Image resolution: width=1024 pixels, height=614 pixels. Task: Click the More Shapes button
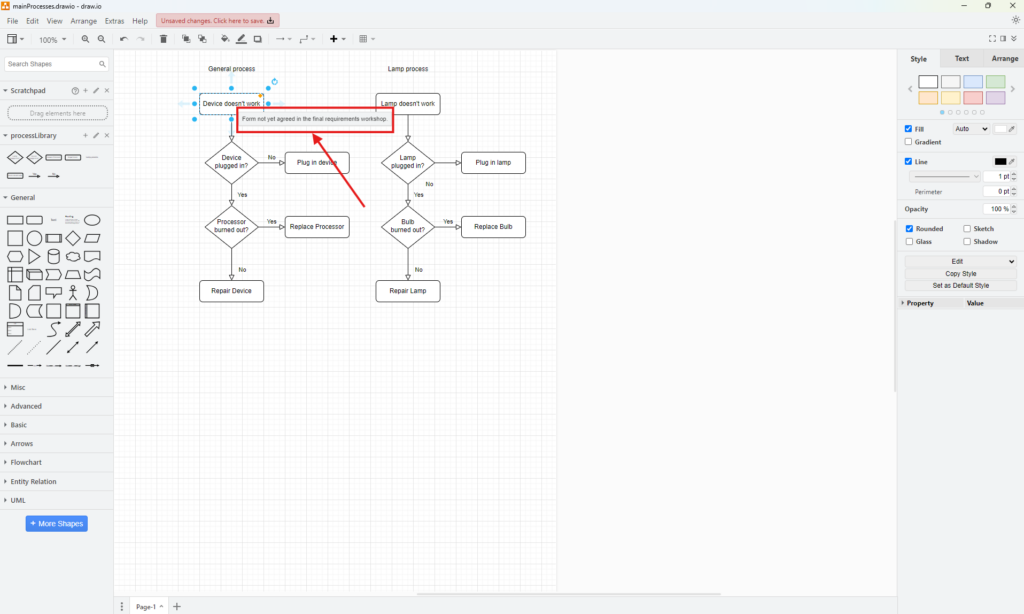coord(56,524)
